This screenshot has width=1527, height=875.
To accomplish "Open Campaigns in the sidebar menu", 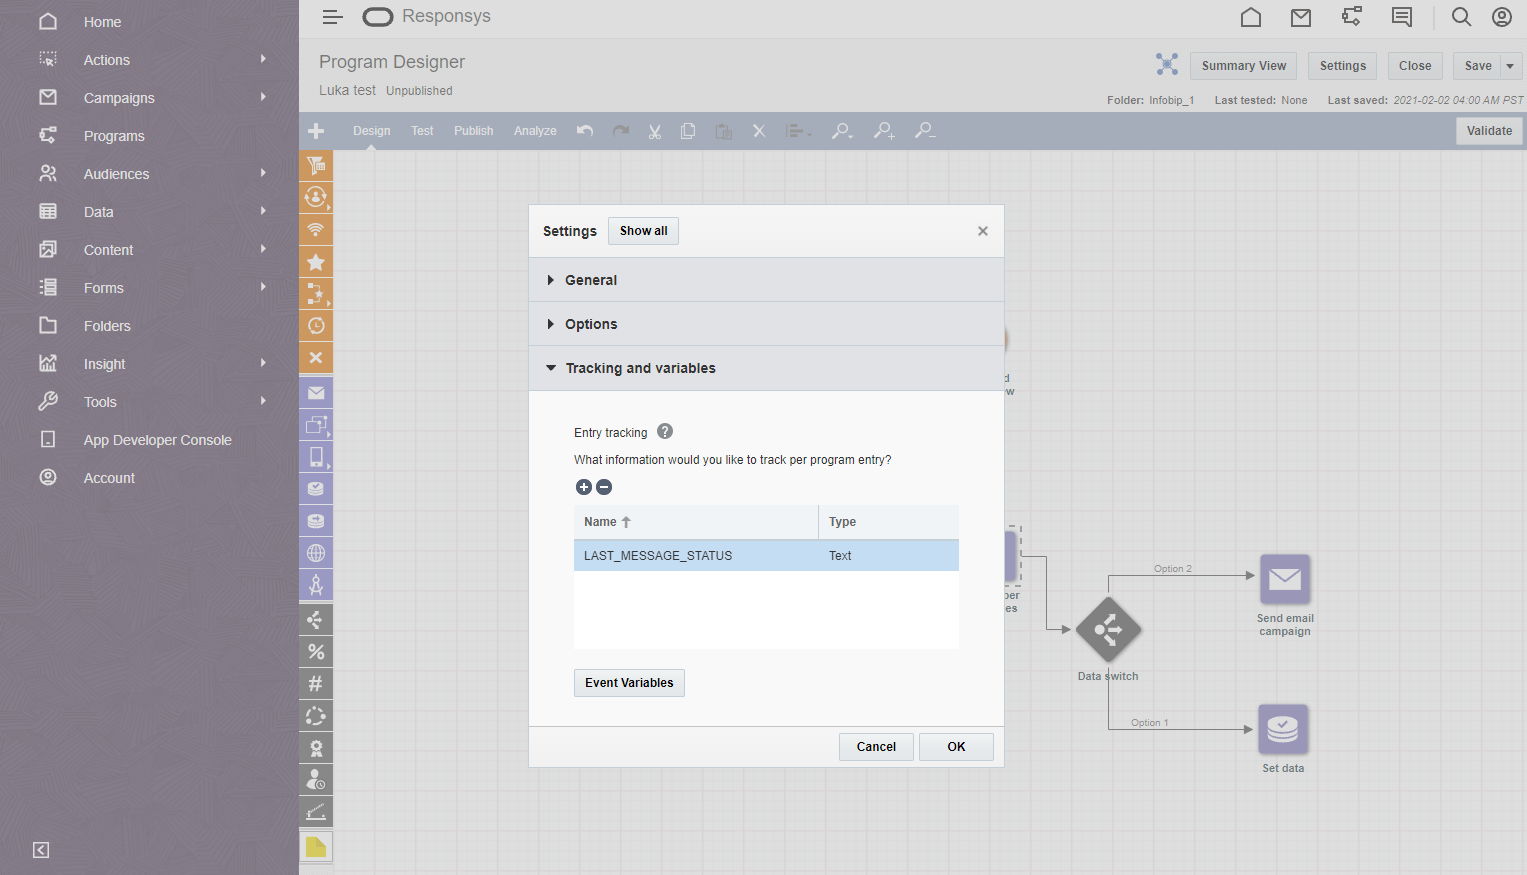I will point(119,98).
